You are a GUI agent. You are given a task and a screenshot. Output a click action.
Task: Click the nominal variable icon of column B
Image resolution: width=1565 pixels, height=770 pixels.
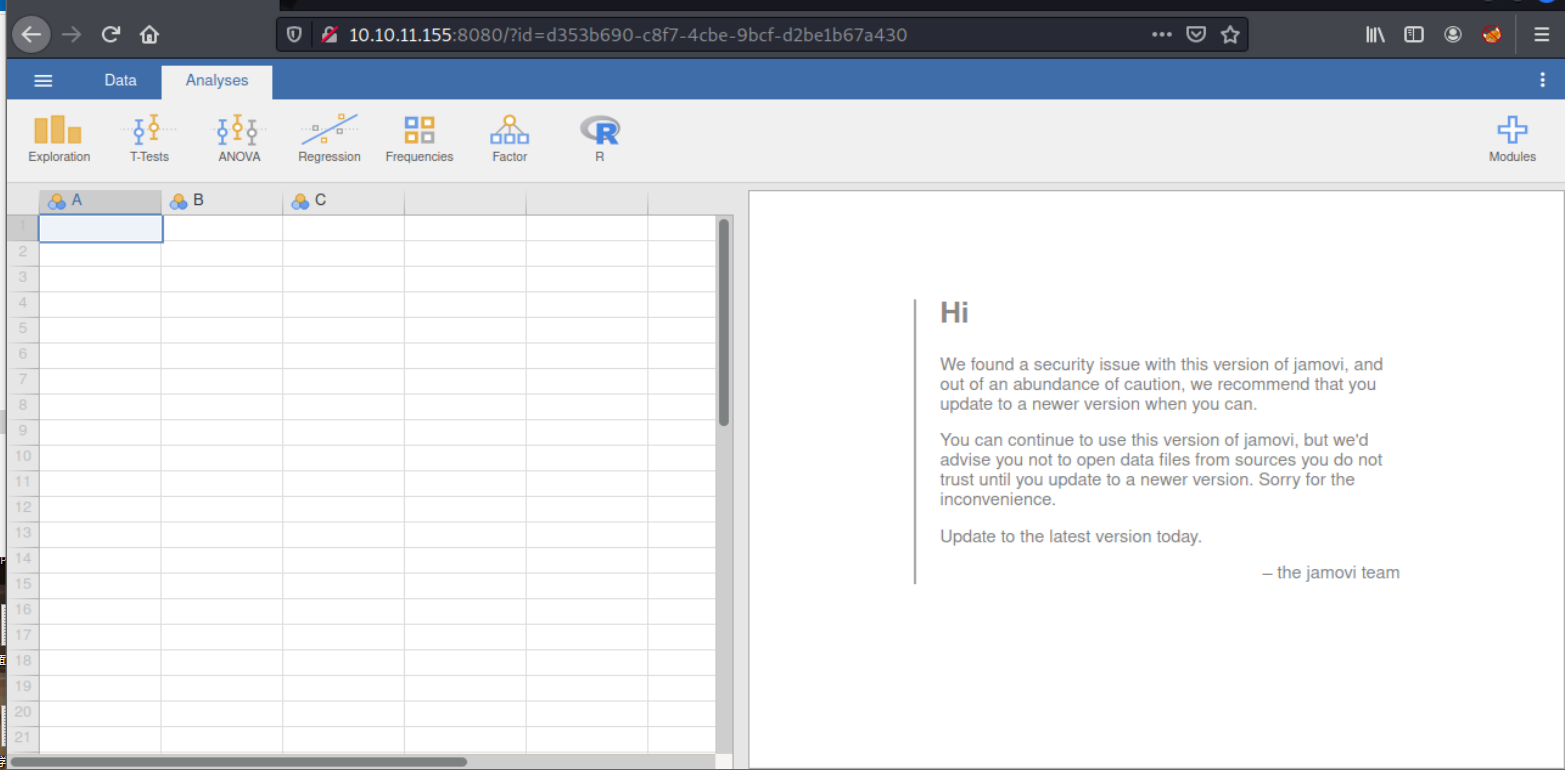pos(179,202)
